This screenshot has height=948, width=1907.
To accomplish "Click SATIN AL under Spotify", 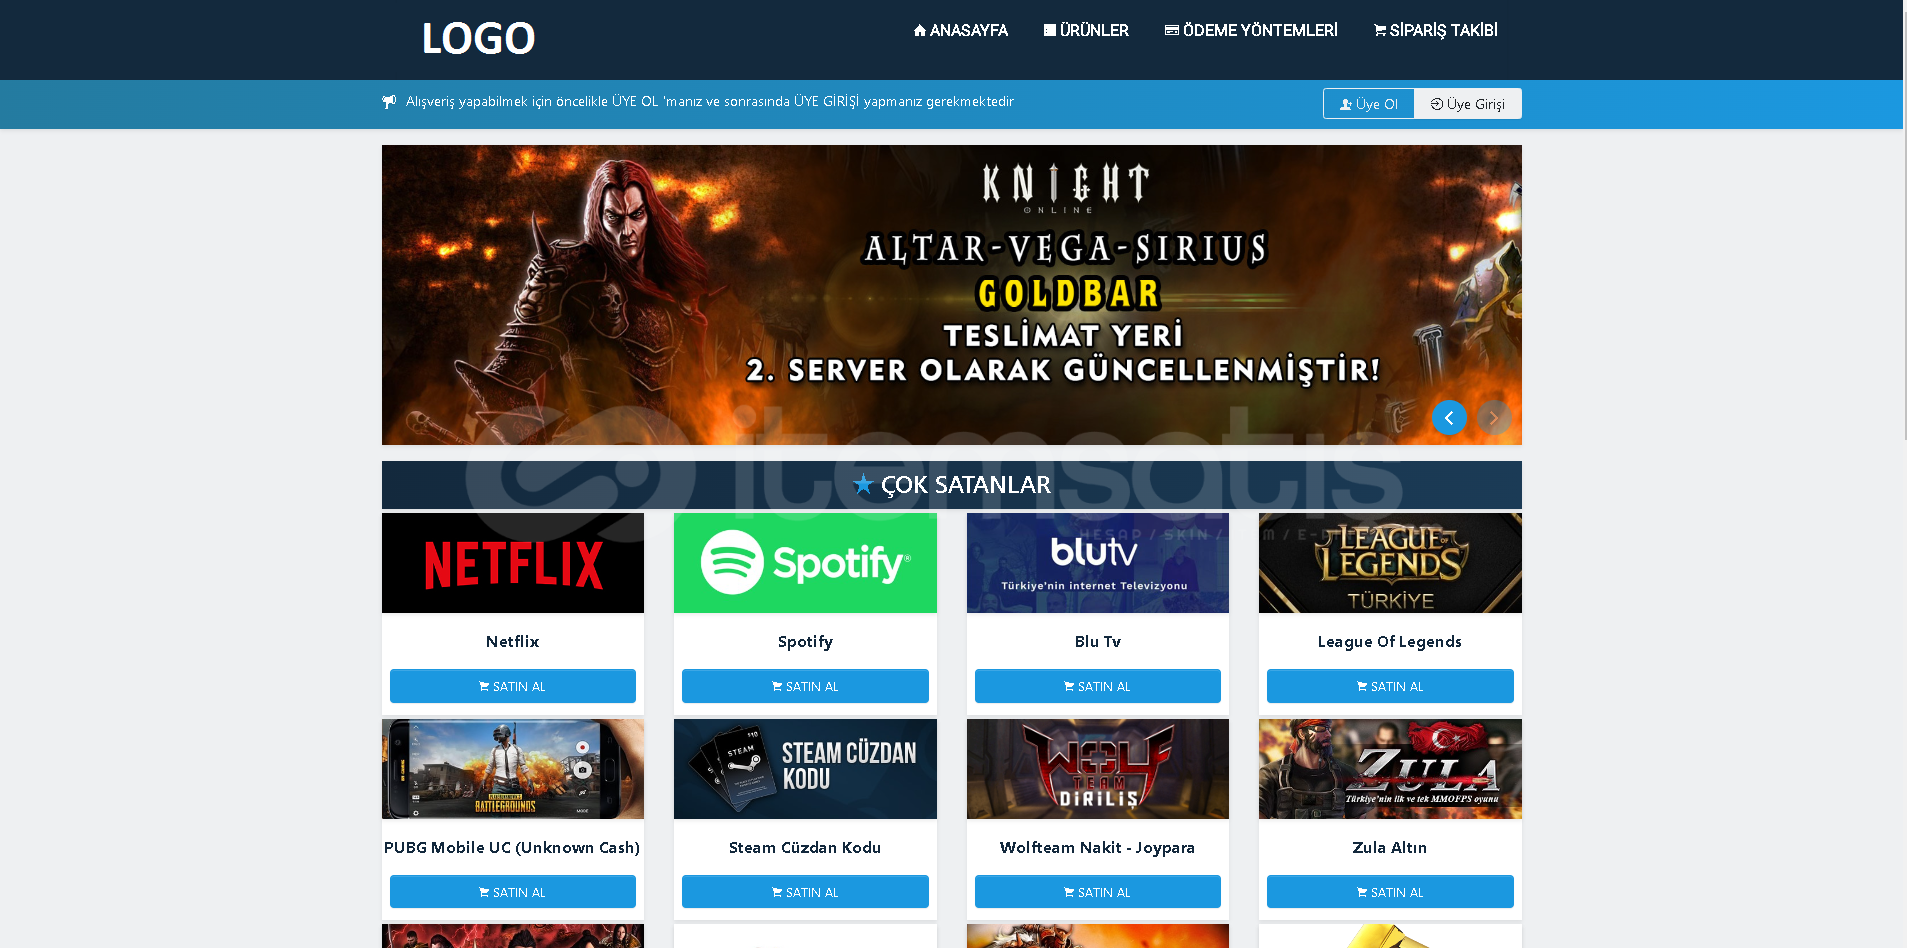I will coord(805,686).
